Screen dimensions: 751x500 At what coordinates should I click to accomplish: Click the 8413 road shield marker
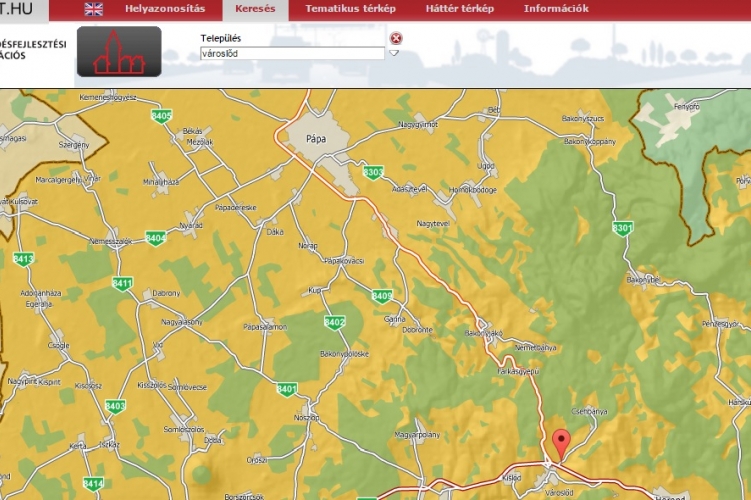tap(23, 259)
